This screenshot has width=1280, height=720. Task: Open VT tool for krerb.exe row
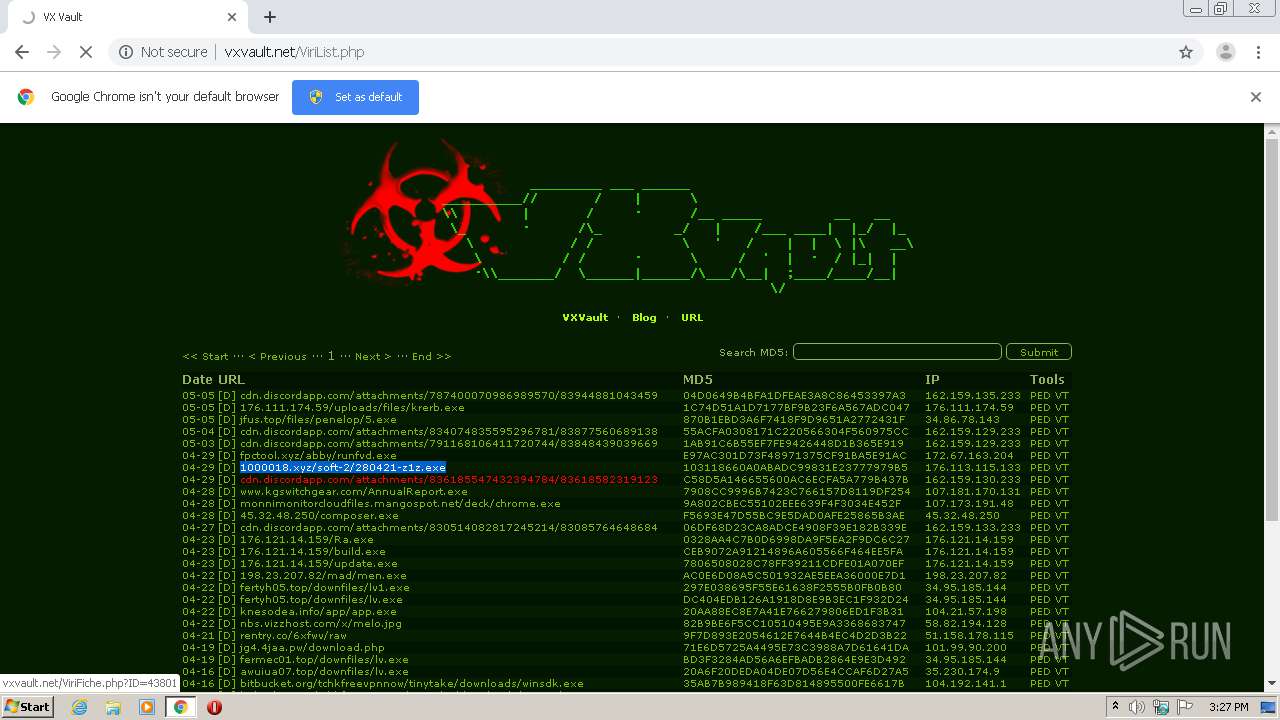[x=1062, y=407]
